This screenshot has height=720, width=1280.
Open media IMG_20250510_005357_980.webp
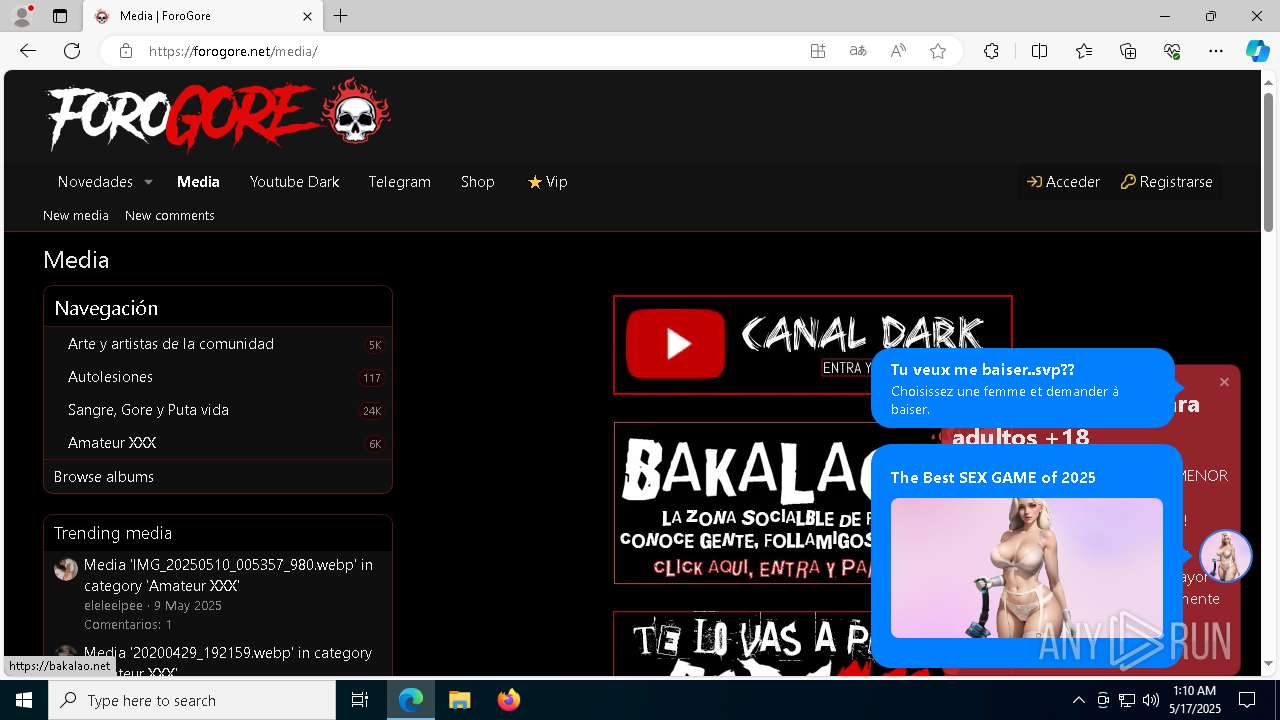(x=228, y=575)
